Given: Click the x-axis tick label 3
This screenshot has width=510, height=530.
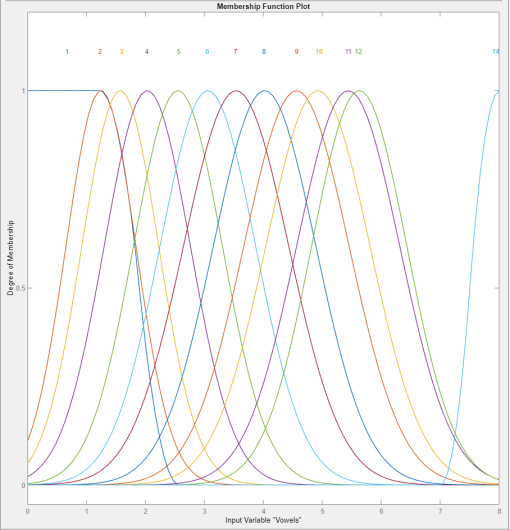Looking at the screenshot, I should point(204,511).
